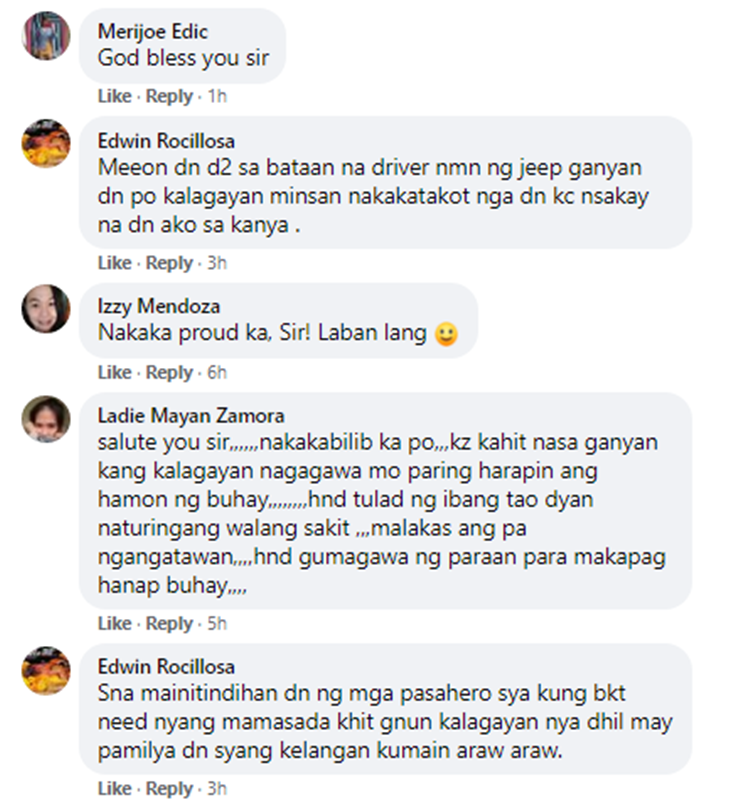Open the Izzy Mendoza name link
This screenshot has width=750, height=802.
[x=159, y=306]
